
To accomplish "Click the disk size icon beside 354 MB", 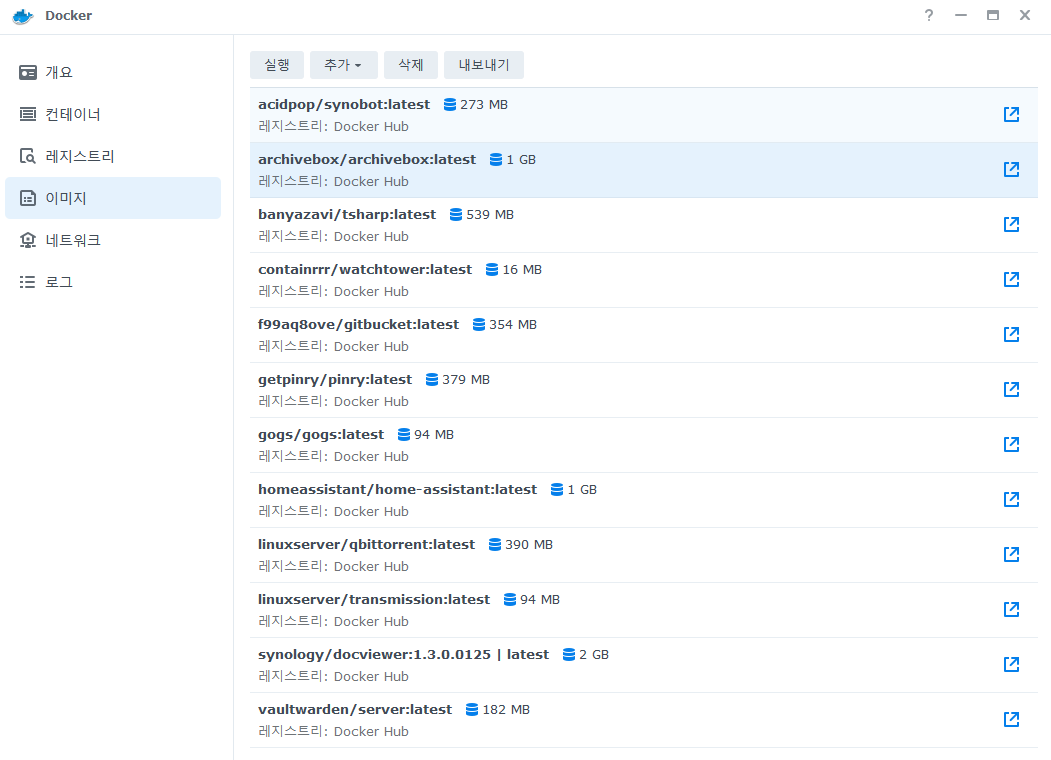I will [x=479, y=324].
